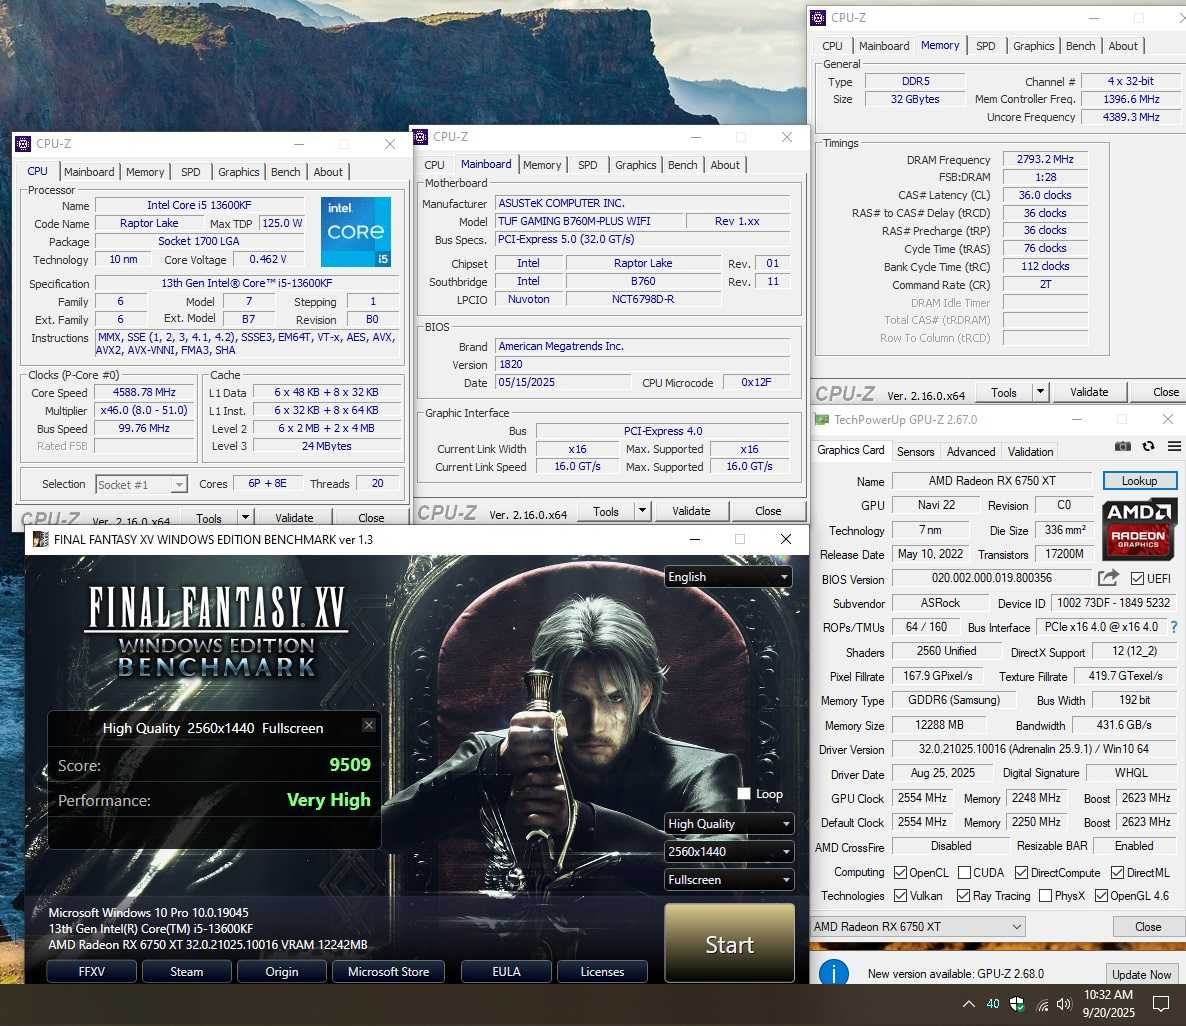Click the Core Speed value 4588.78 MHz
Viewport: 1186px width, 1026px height.
(144, 392)
